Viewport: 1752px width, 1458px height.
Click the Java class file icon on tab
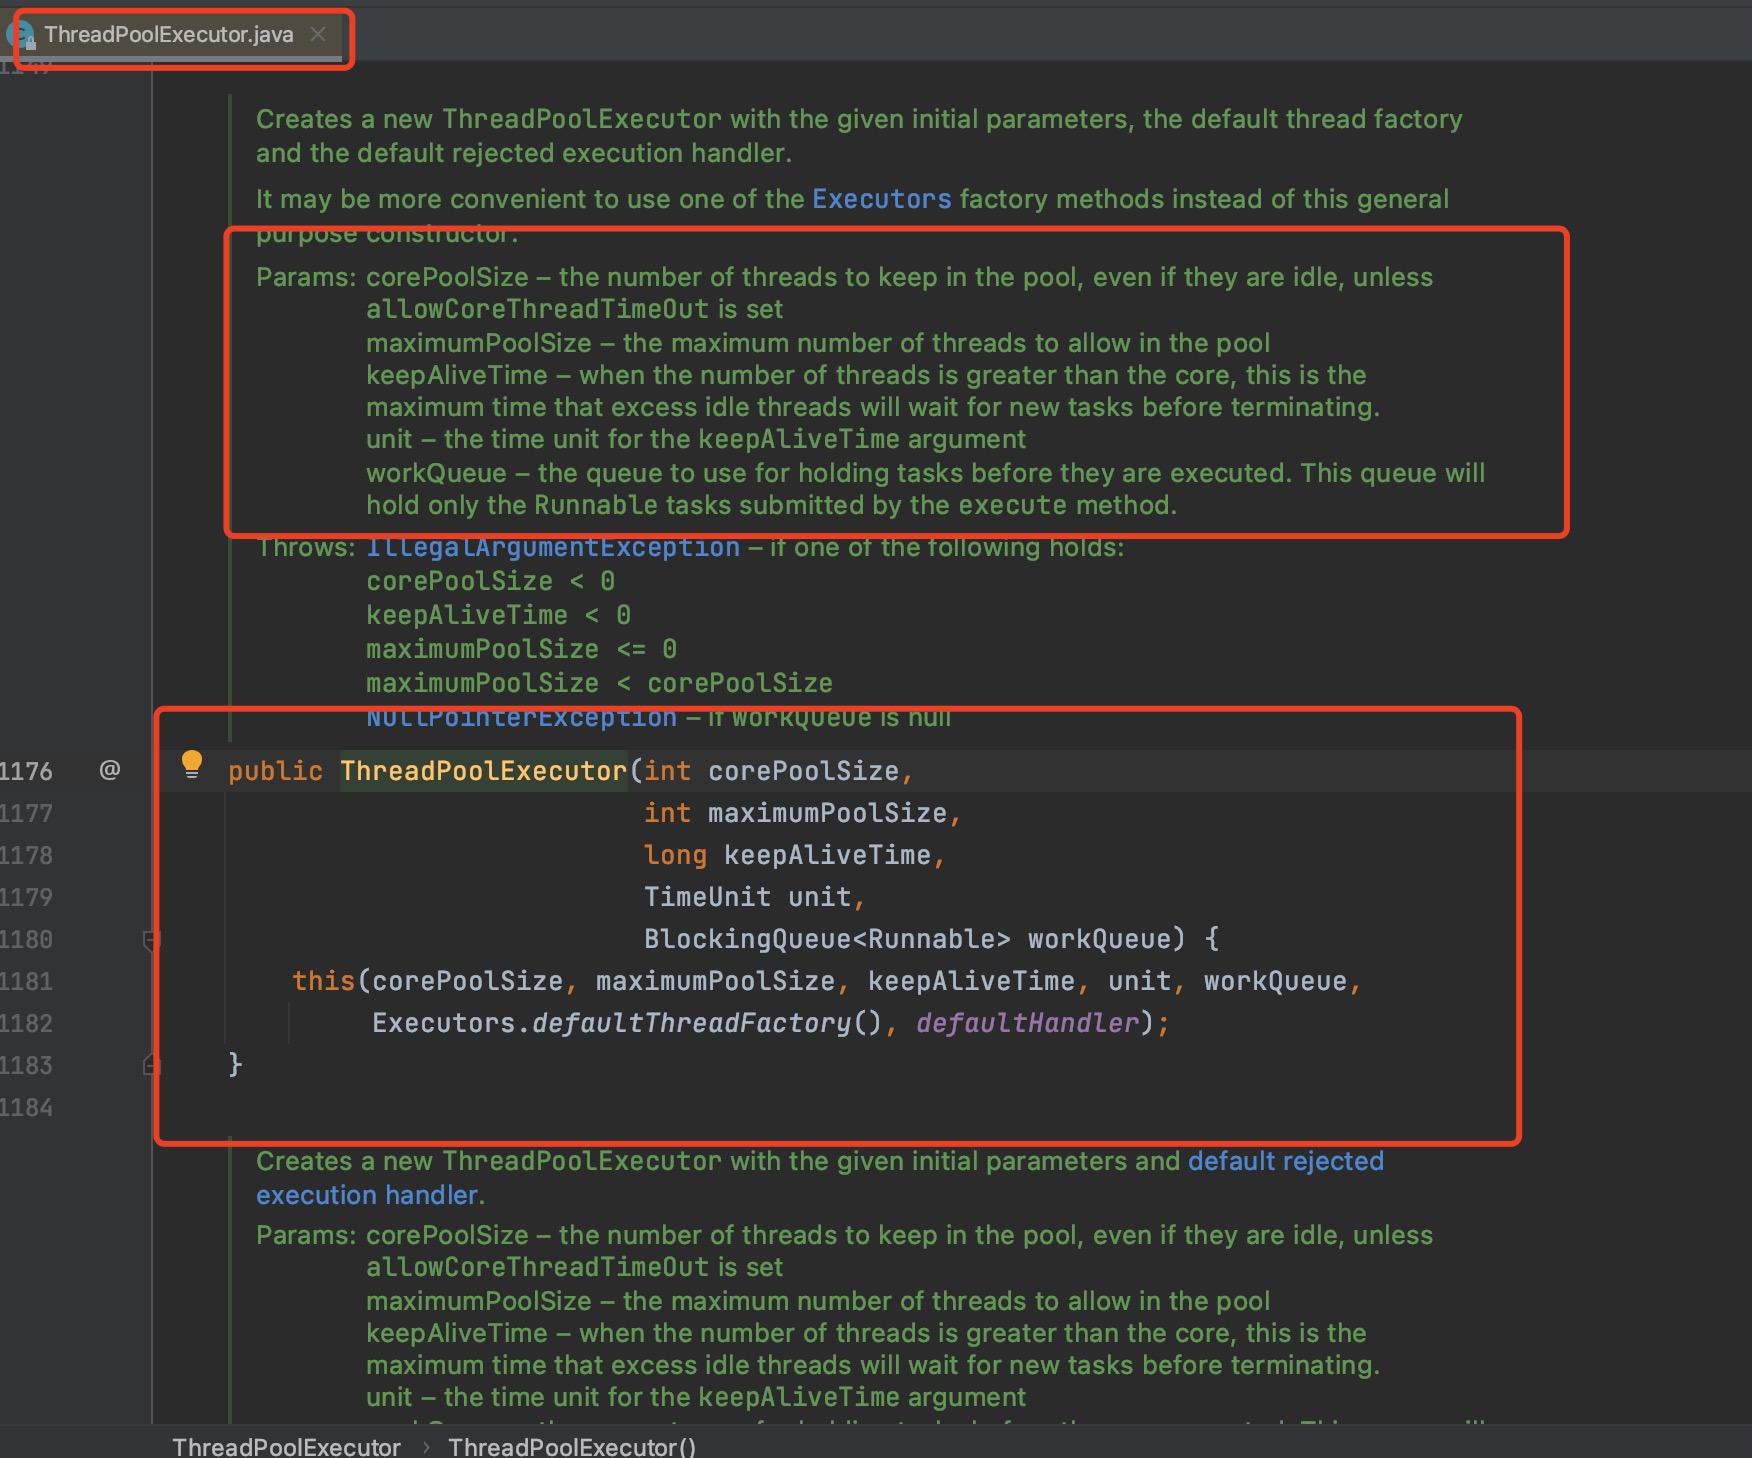coord(22,35)
